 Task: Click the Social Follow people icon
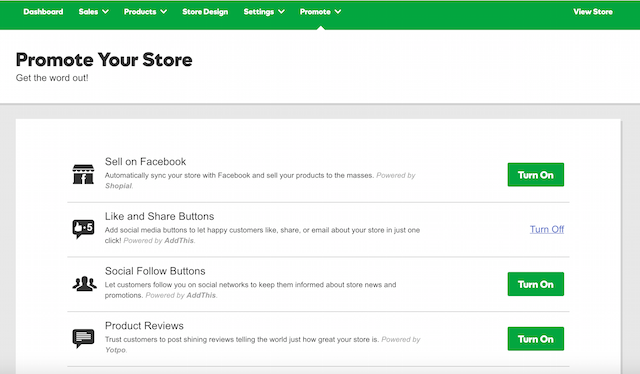(84, 284)
